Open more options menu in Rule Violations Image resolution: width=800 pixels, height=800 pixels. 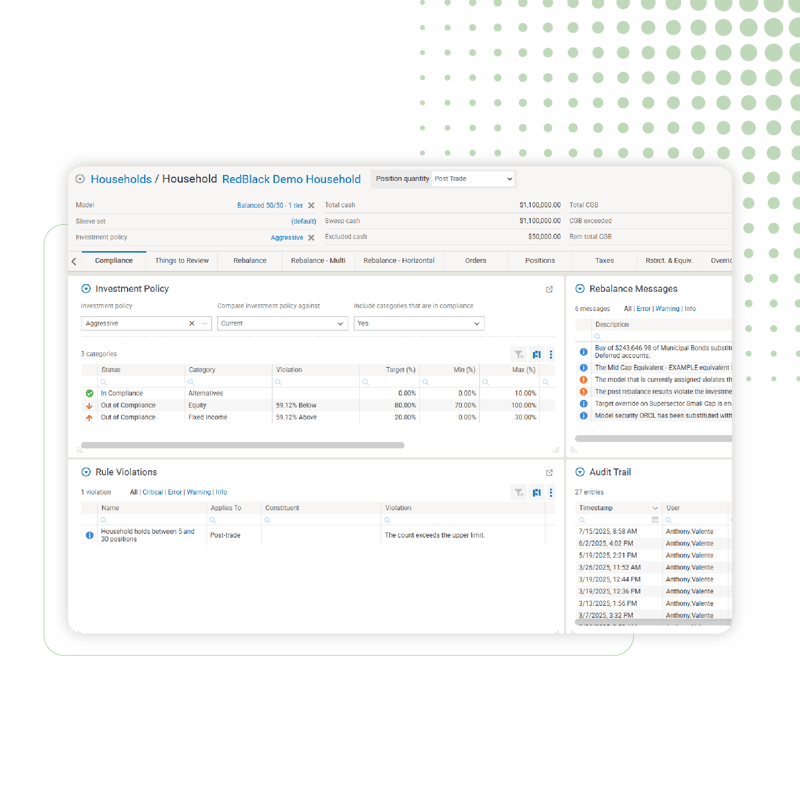pyautogui.click(x=550, y=492)
